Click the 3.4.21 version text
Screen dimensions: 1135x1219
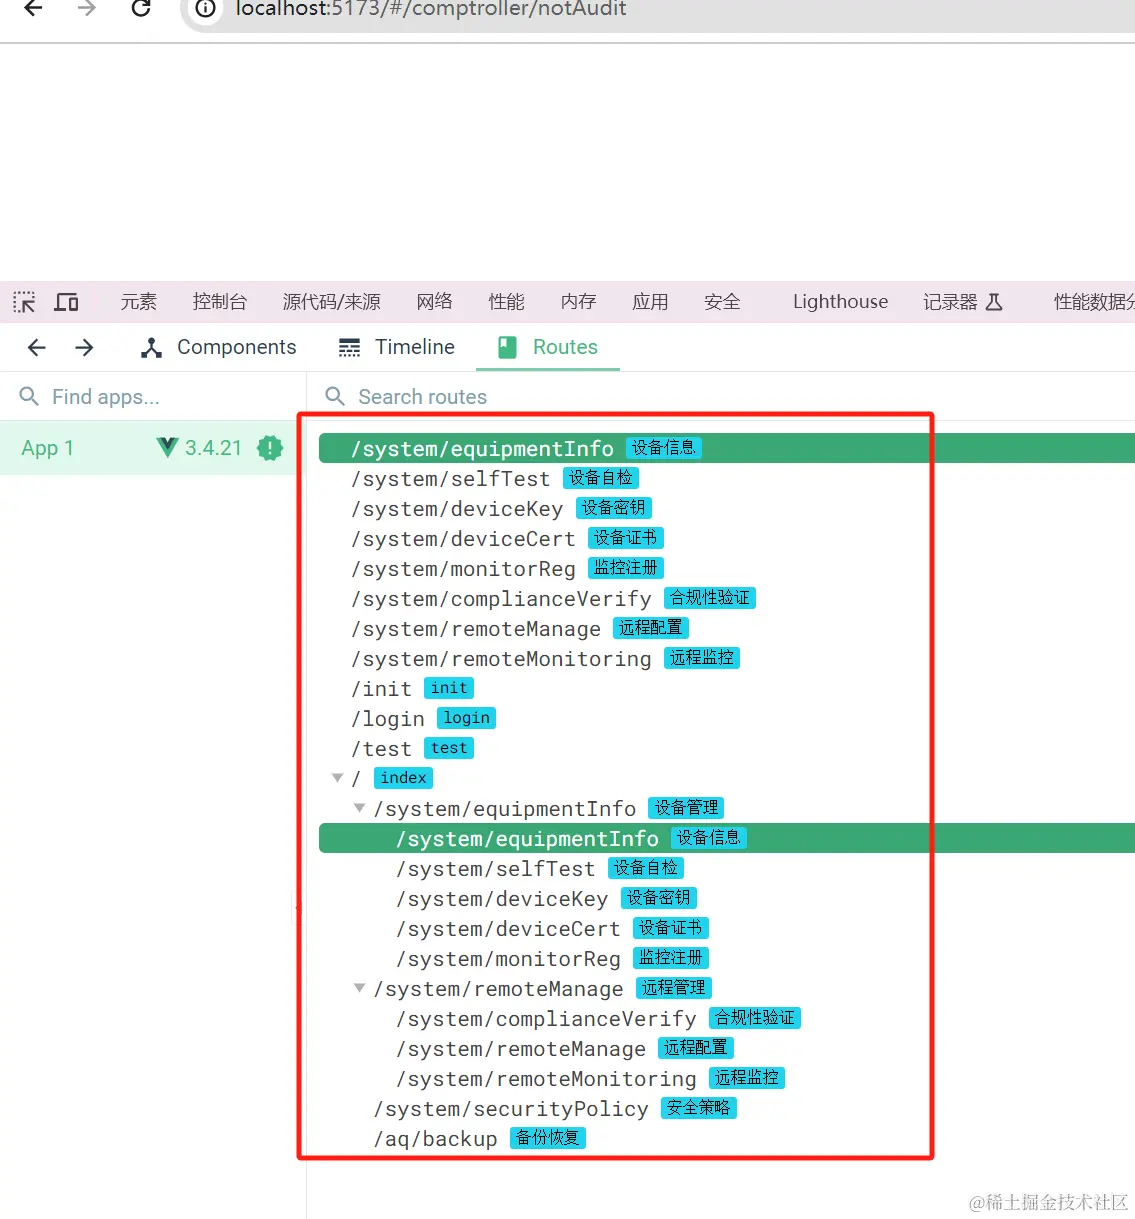click(213, 448)
